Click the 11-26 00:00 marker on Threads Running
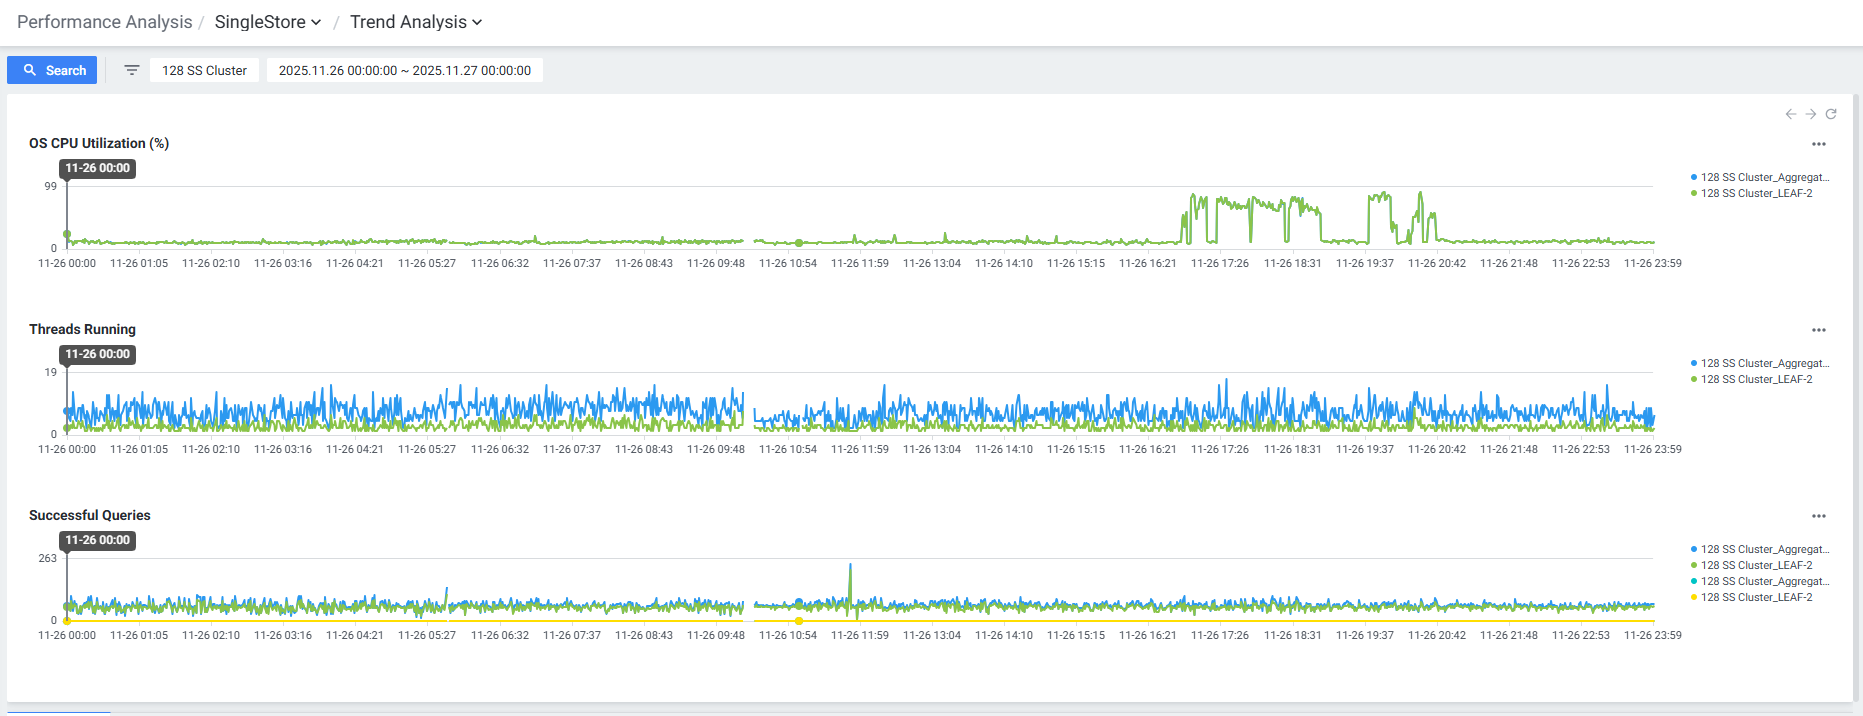 coord(97,354)
